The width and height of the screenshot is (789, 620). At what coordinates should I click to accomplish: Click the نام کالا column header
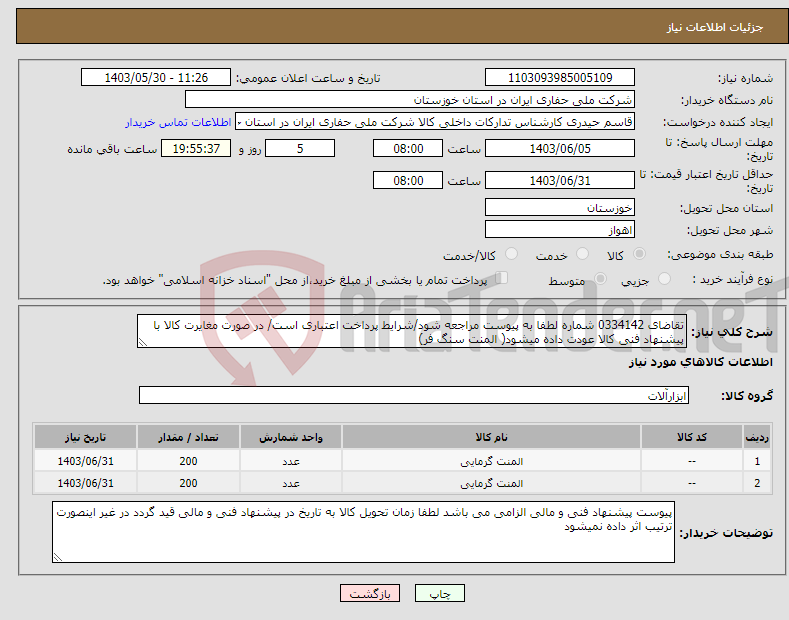point(492,437)
